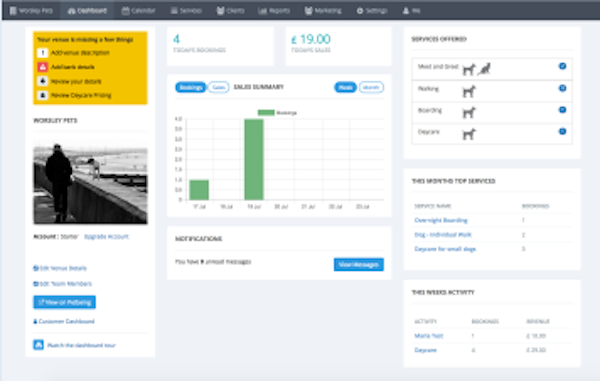Open the Calendar tab in the top navigation
Image resolution: width=600 pixels, height=381 pixels.
[x=138, y=11]
